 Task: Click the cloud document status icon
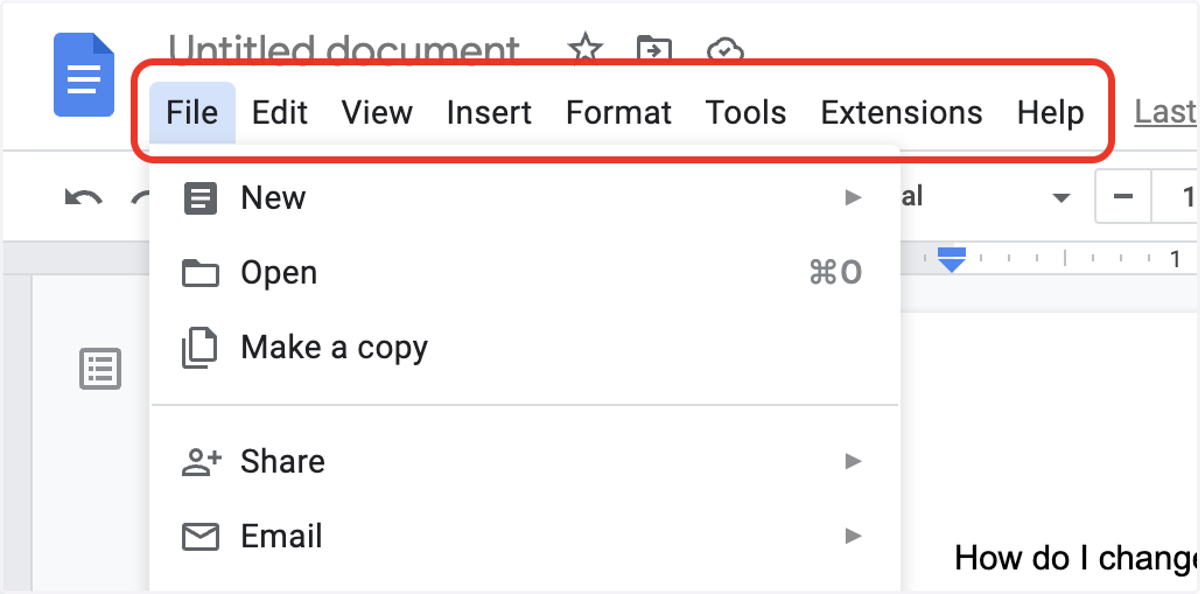[x=723, y=49]
